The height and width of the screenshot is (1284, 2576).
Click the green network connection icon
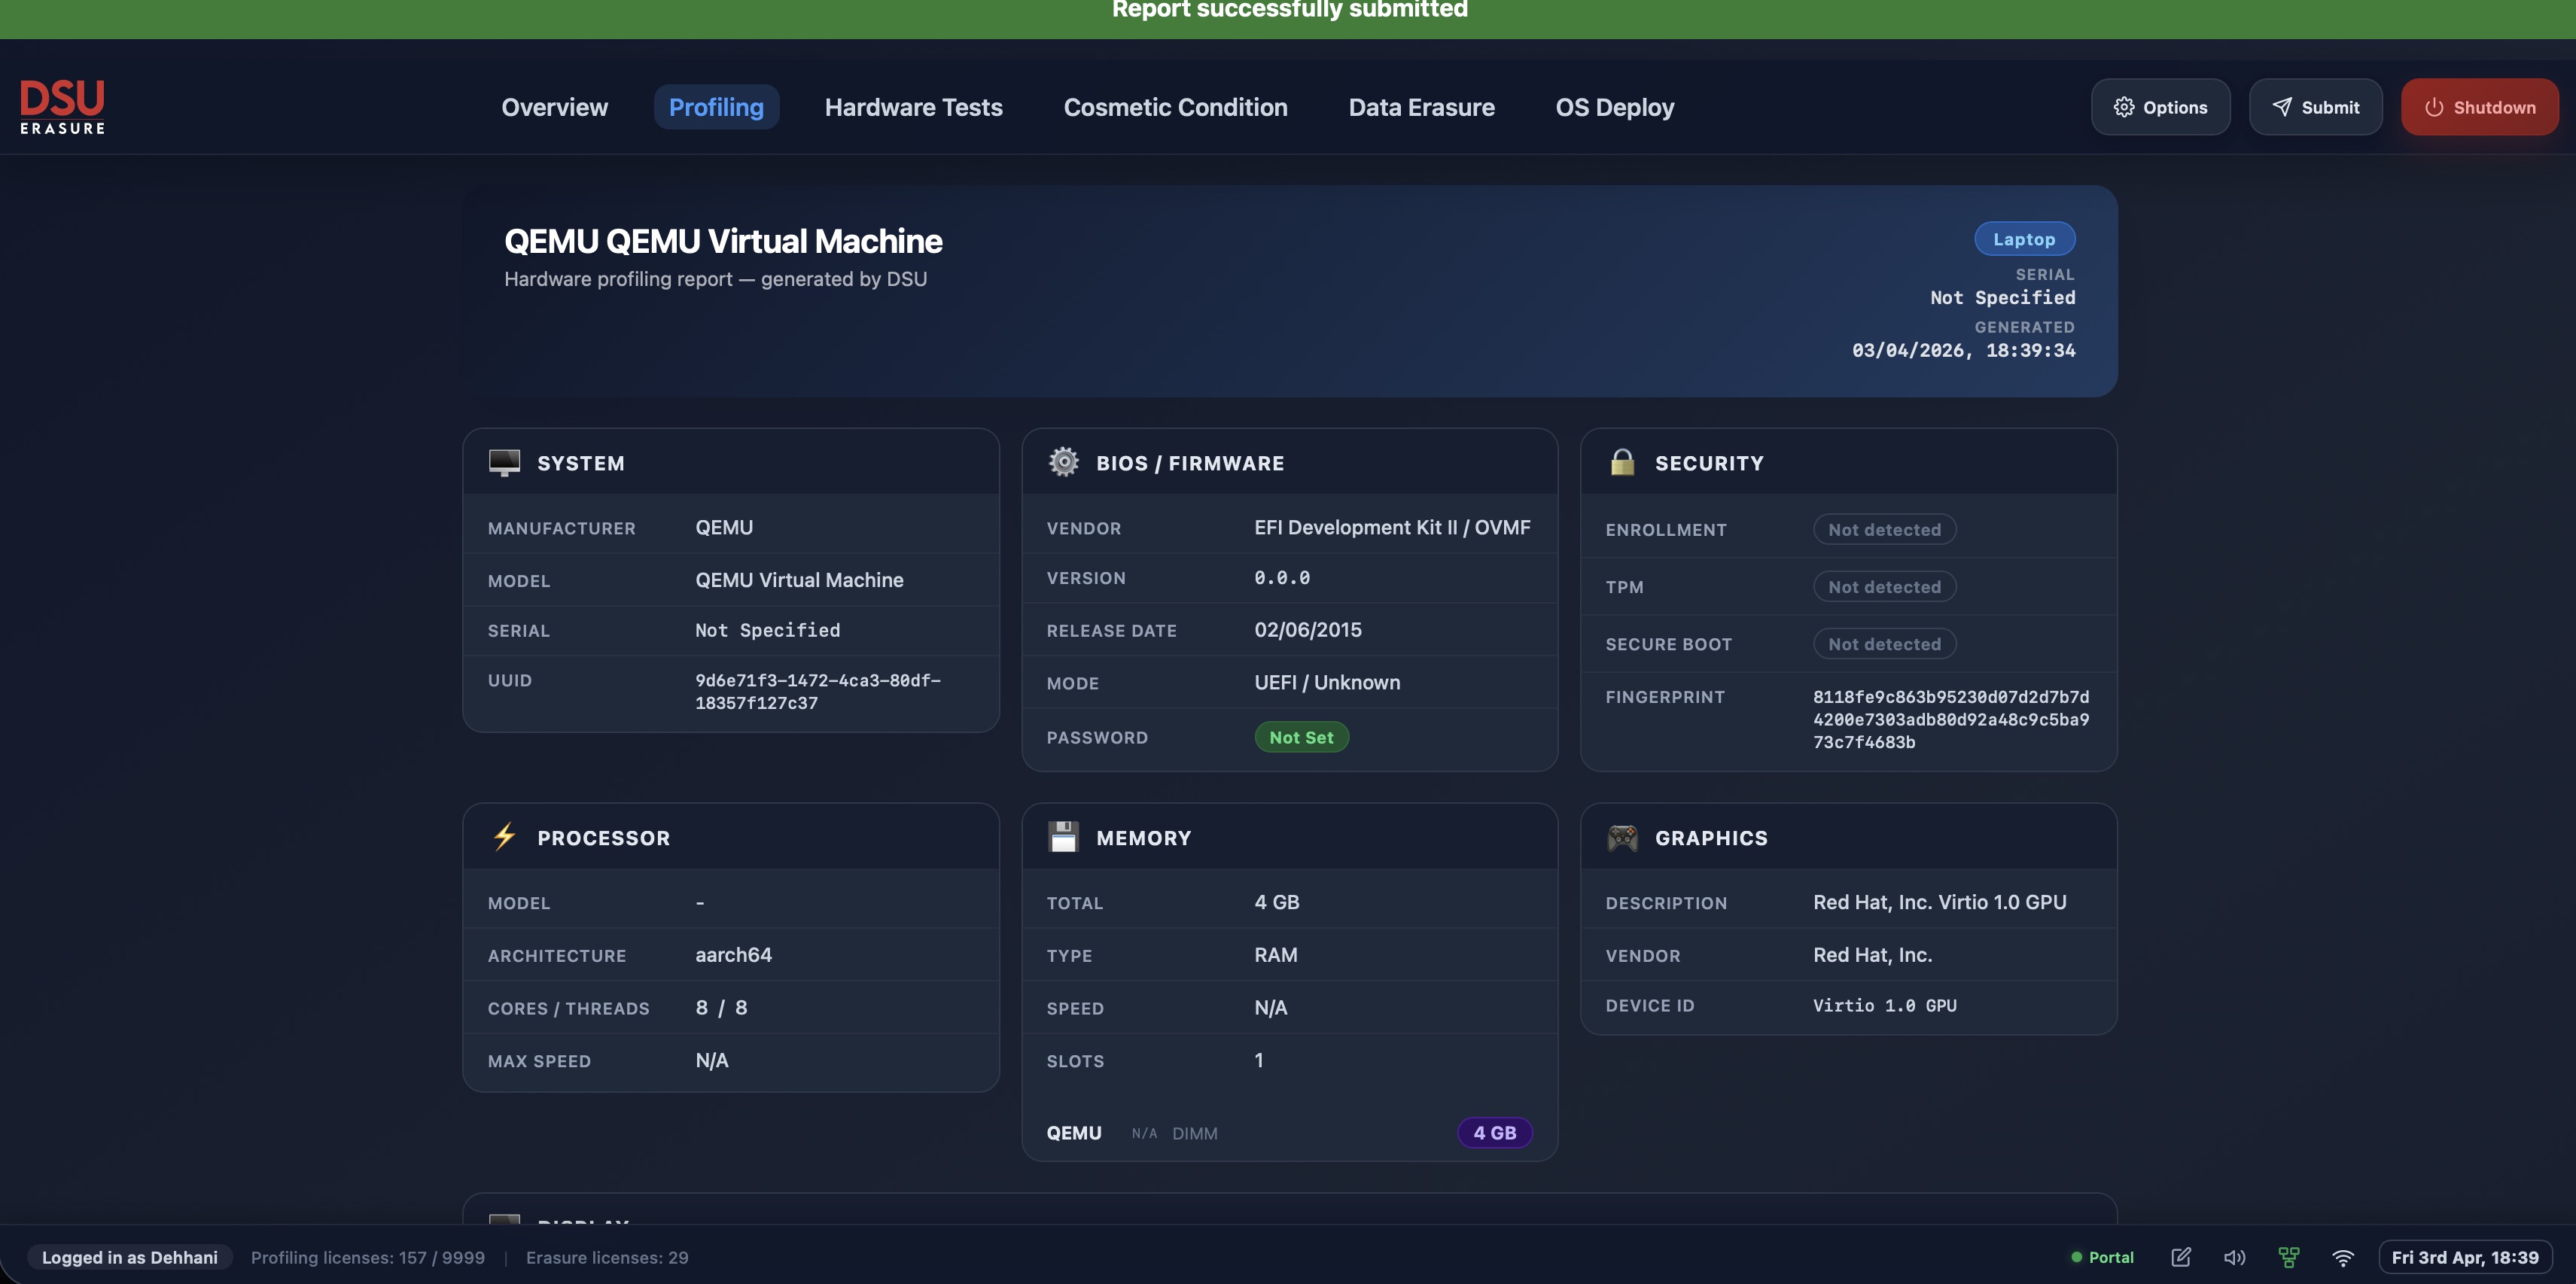click(2288, 1257)
